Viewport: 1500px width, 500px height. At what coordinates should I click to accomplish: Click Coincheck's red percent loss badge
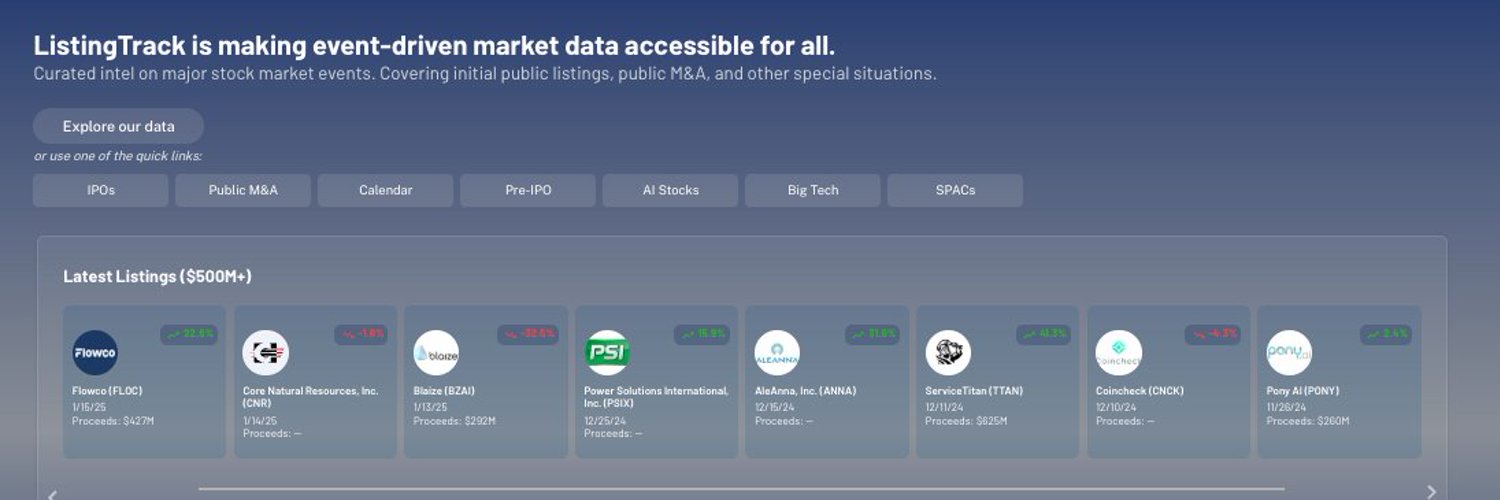tap(1213, 334)
